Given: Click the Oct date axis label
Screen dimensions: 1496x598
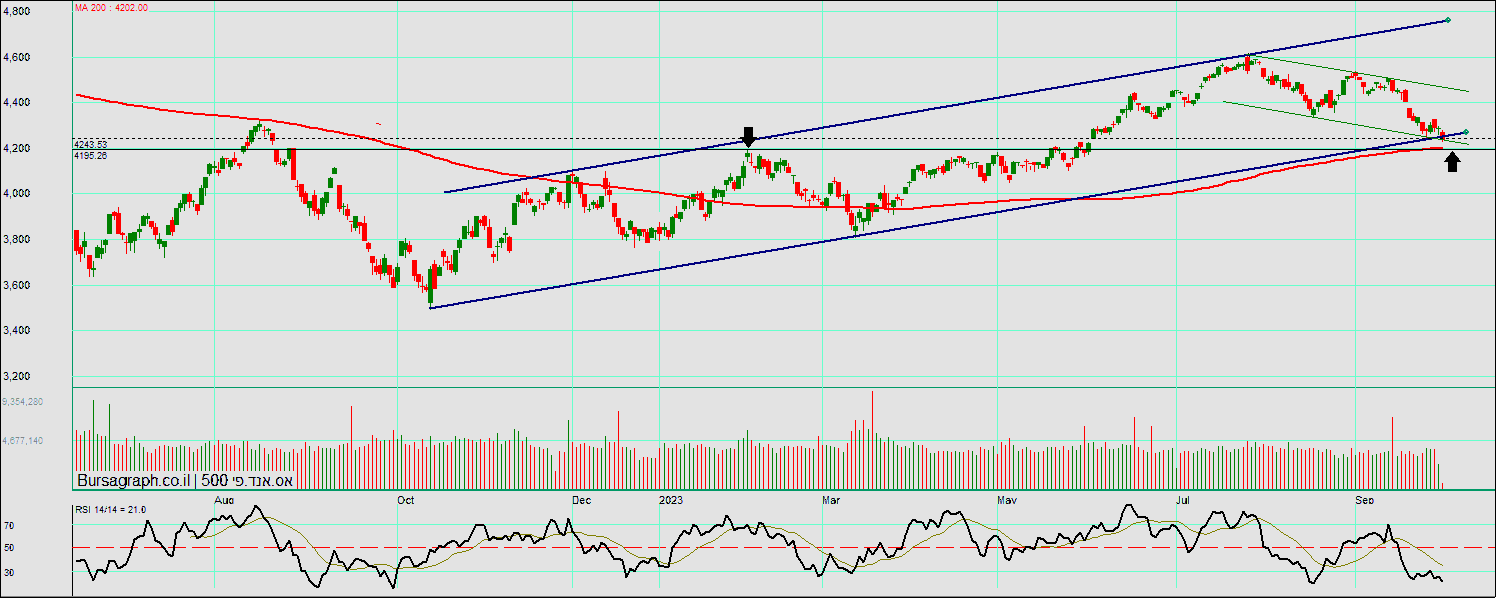Looking at the screenshot, I should point(406,498).
